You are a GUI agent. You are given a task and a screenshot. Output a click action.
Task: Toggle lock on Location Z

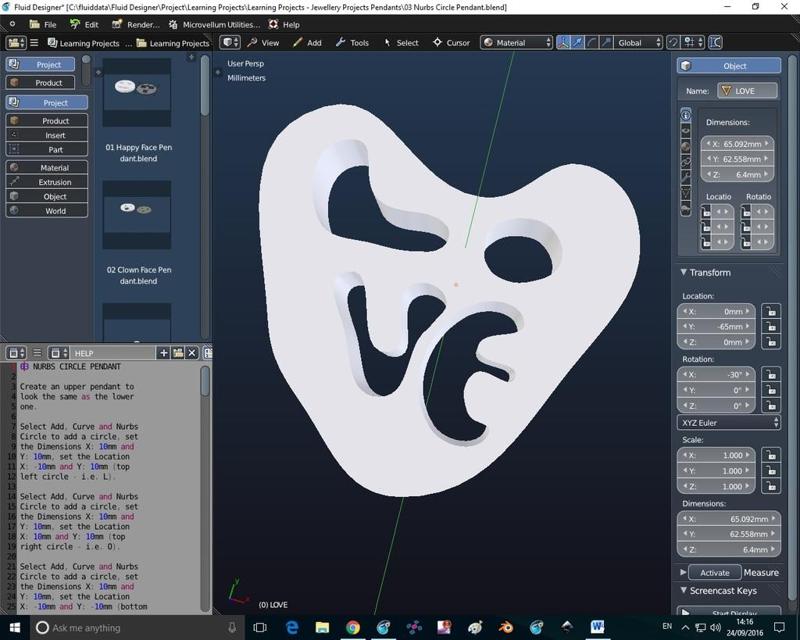[x=770, y=343]
